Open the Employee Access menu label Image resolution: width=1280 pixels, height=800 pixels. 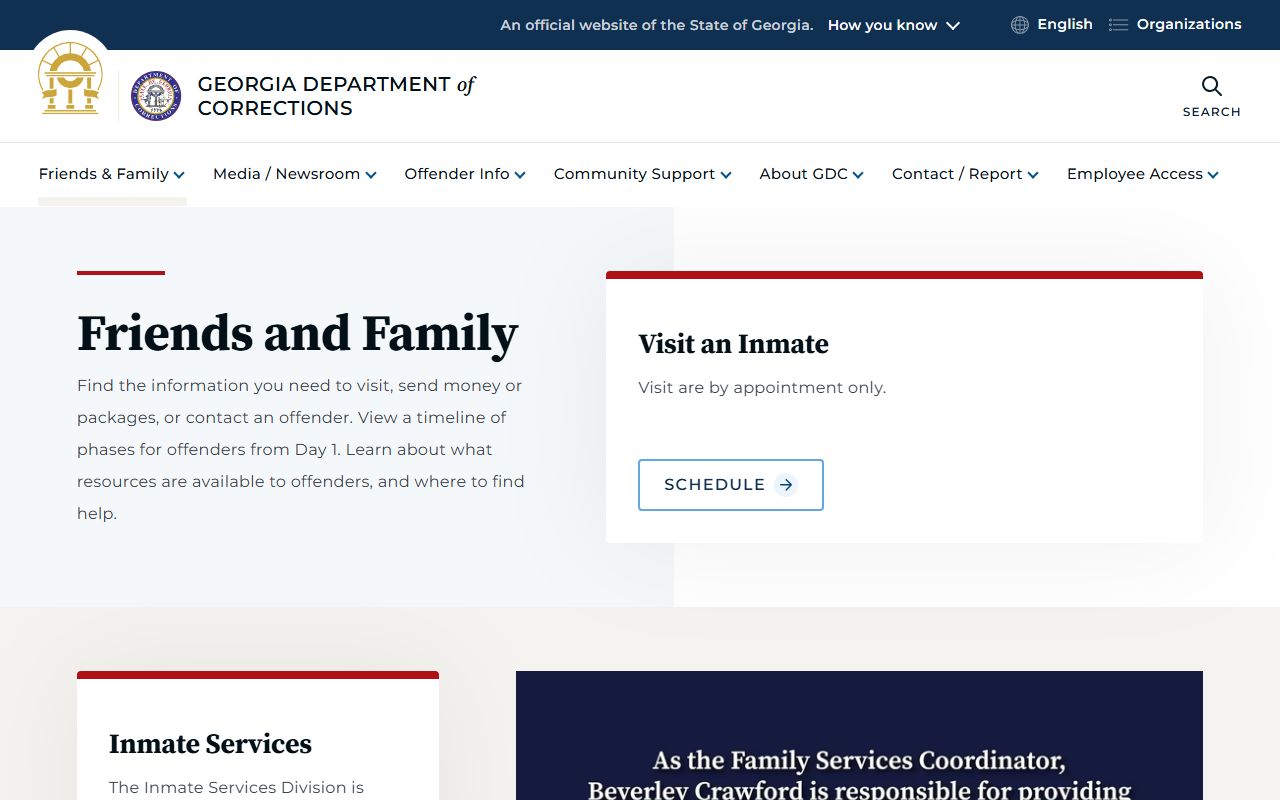point(1135,174)
